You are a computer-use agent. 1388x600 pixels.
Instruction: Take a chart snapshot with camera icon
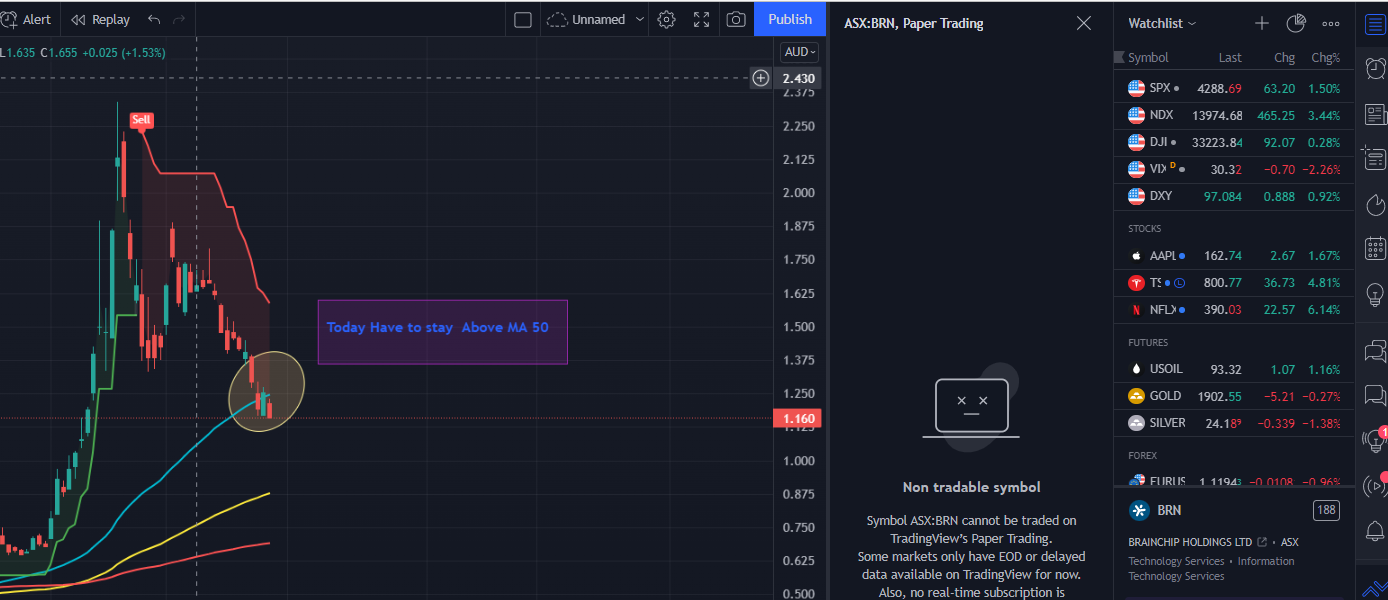[x=735, y=19]
